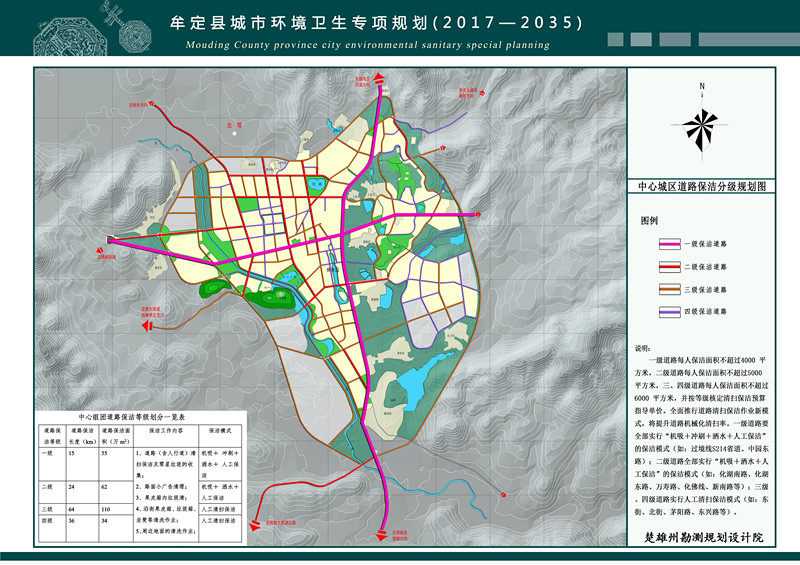Screen dimensions: 800x565
Task: Select the purple 四级保洁道路 legend swatch
Action: [659, 313]
